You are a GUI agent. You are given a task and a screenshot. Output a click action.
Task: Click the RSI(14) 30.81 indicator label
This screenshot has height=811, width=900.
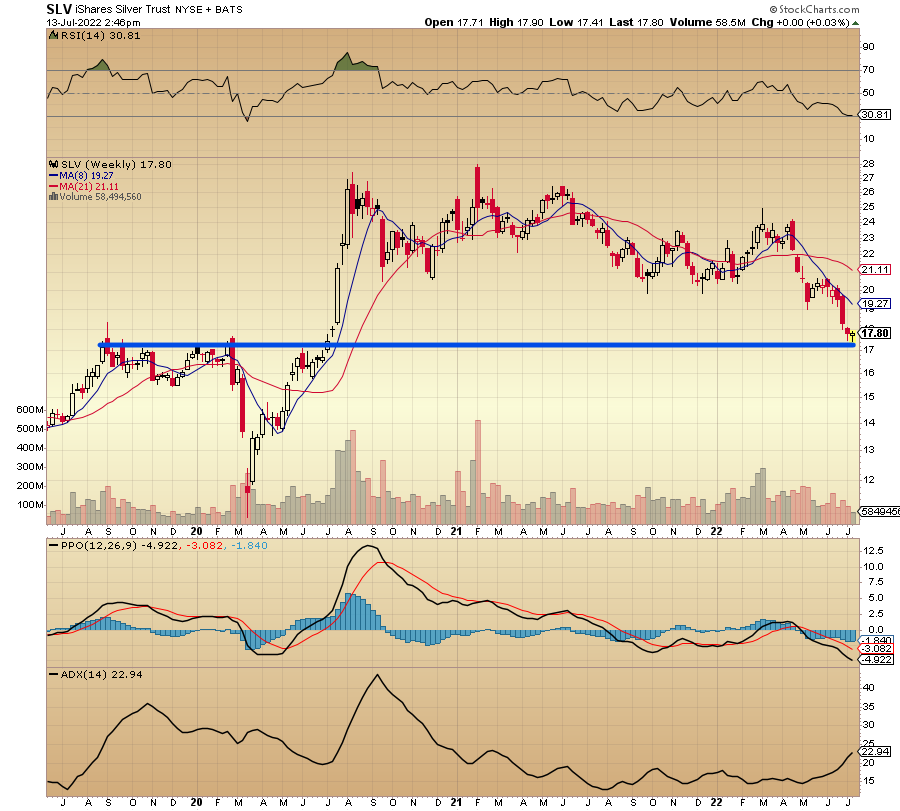pyautogui.click(x=100, y=36)
